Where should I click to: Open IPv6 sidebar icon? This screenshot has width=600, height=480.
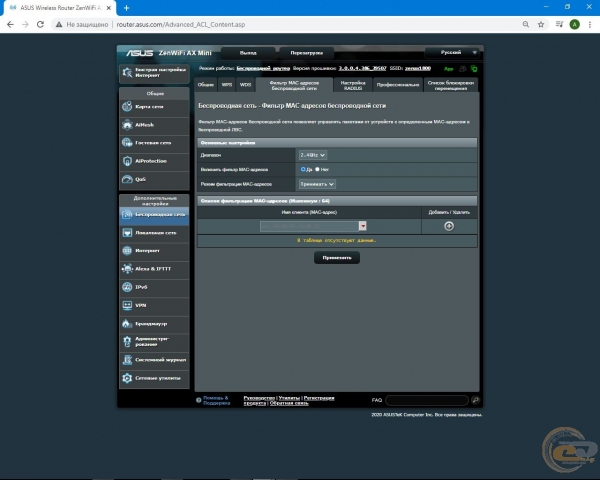click(127, 287)
